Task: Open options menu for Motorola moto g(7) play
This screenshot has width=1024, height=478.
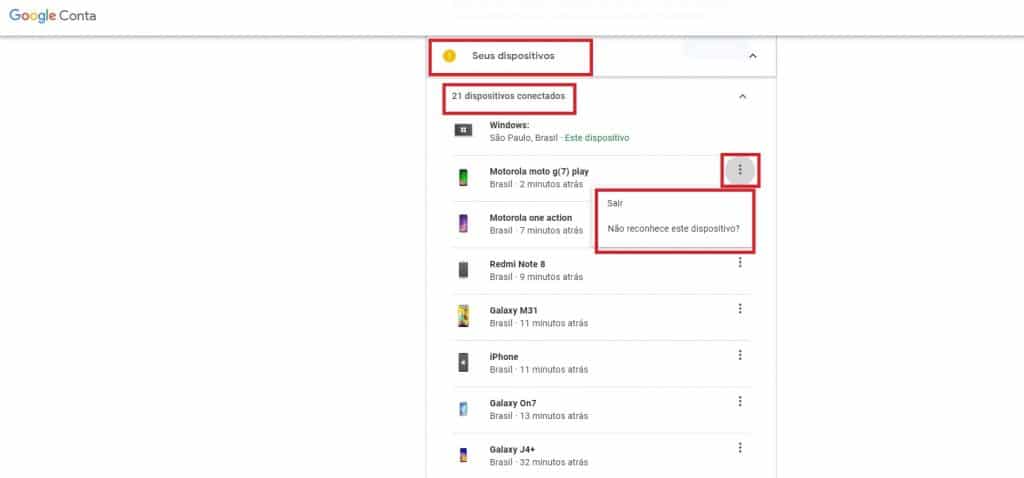Action: click(x=740, y=170)
